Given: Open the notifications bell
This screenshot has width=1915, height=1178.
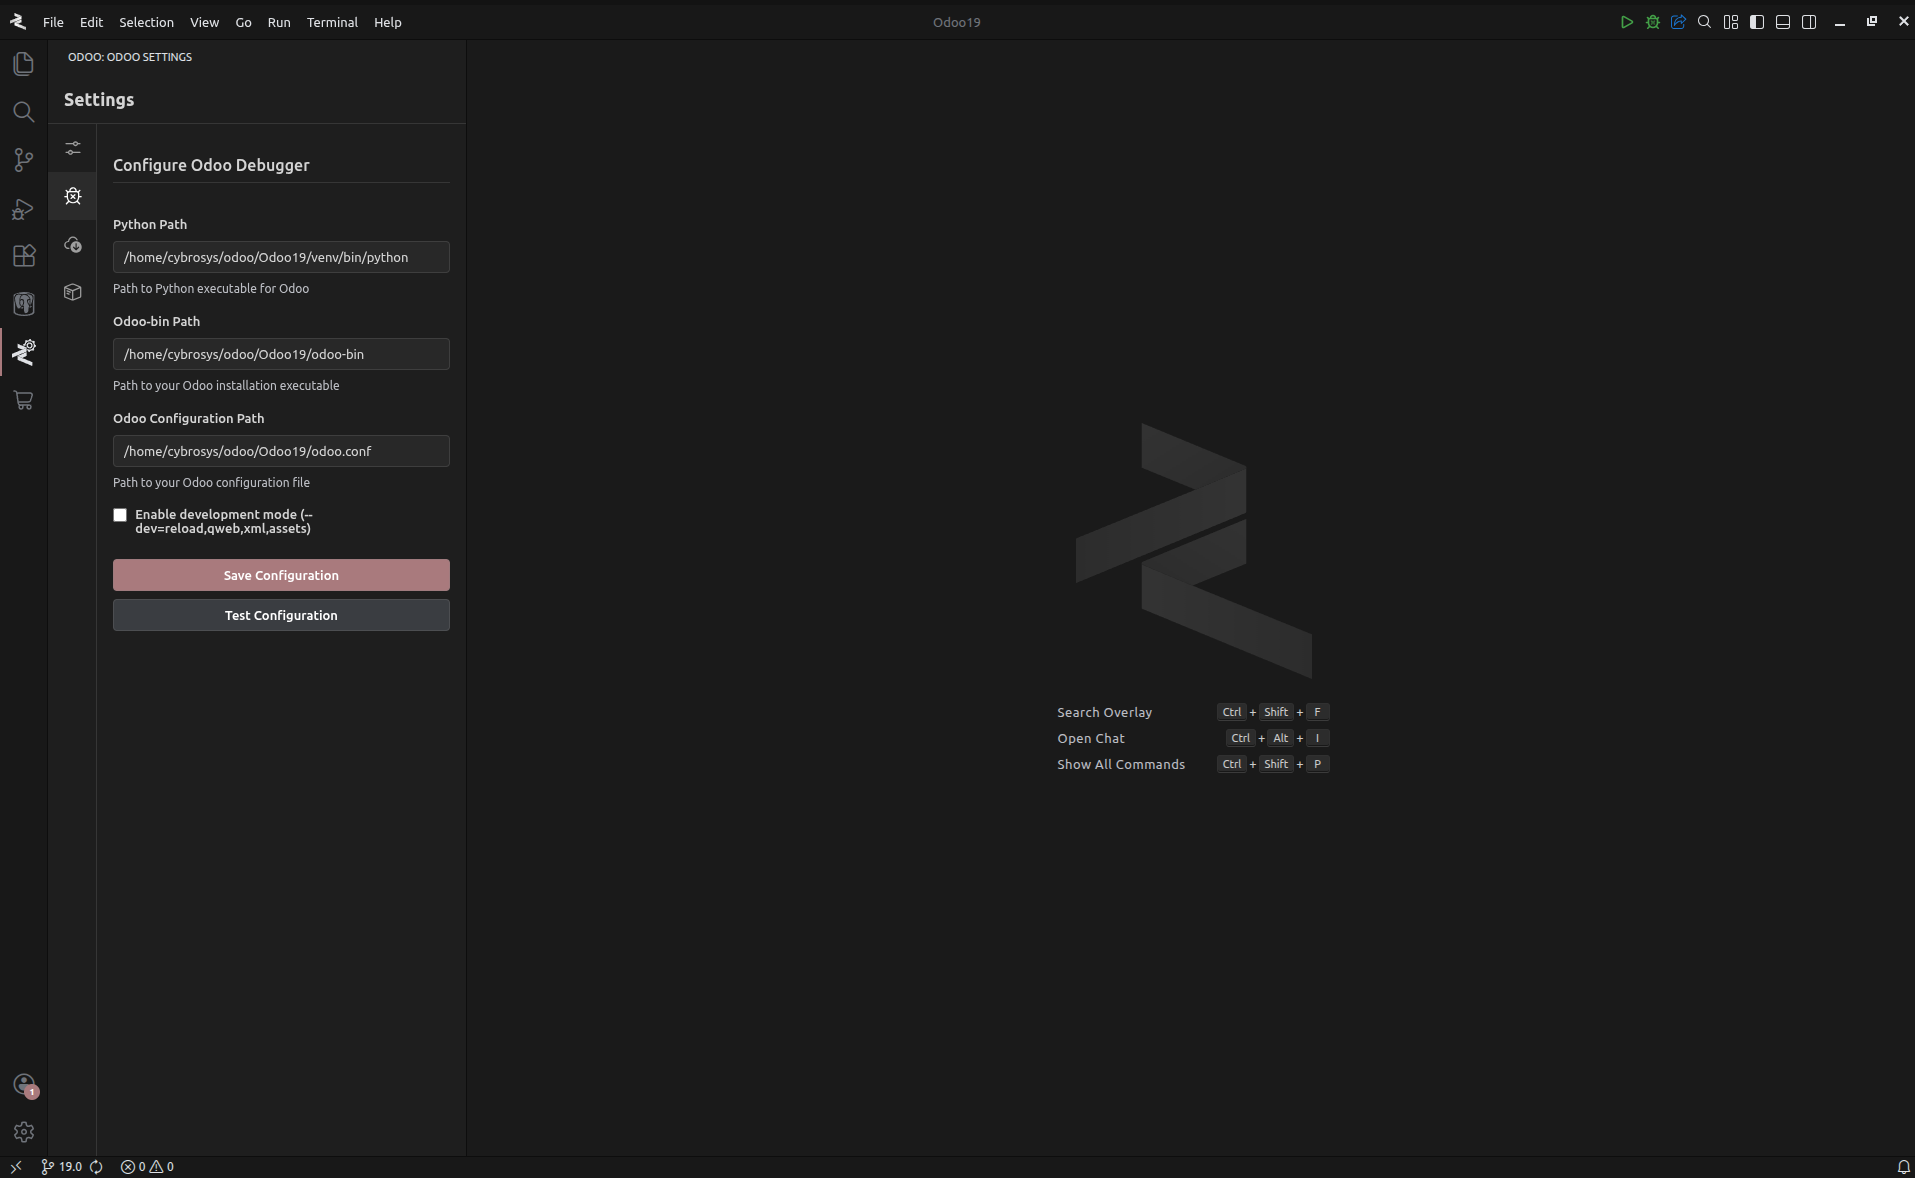Looking at the screenshot, I should pyautogui.click(x=1903, y=1166).
